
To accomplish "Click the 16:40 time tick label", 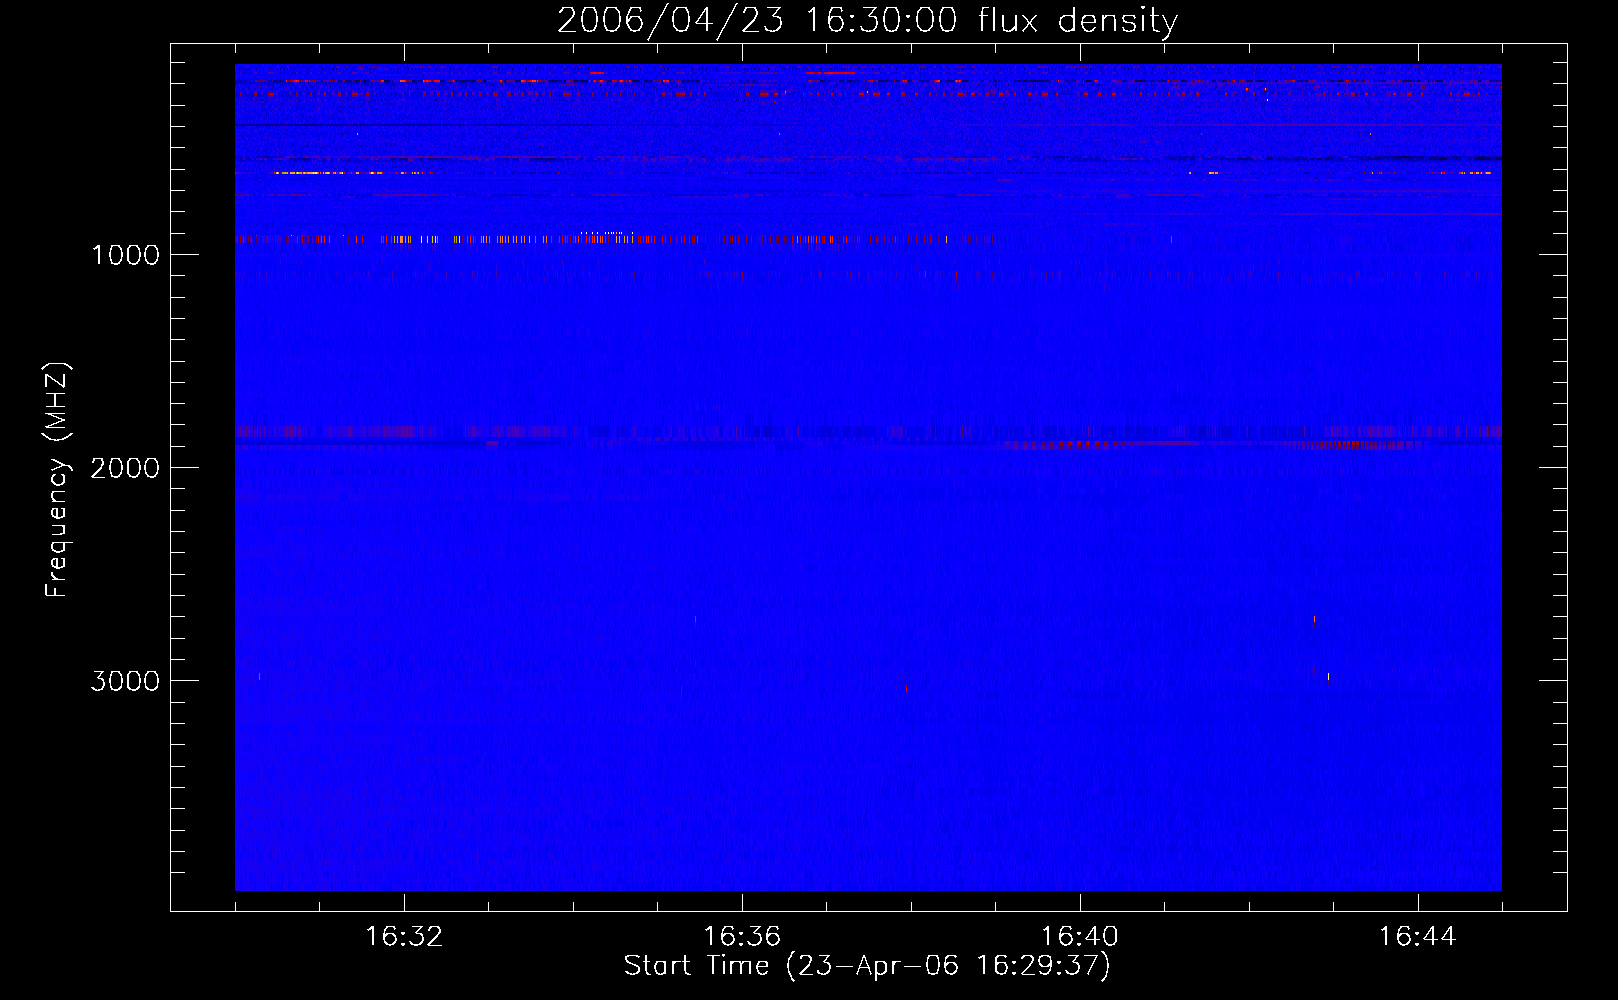I will [1080, 936].
